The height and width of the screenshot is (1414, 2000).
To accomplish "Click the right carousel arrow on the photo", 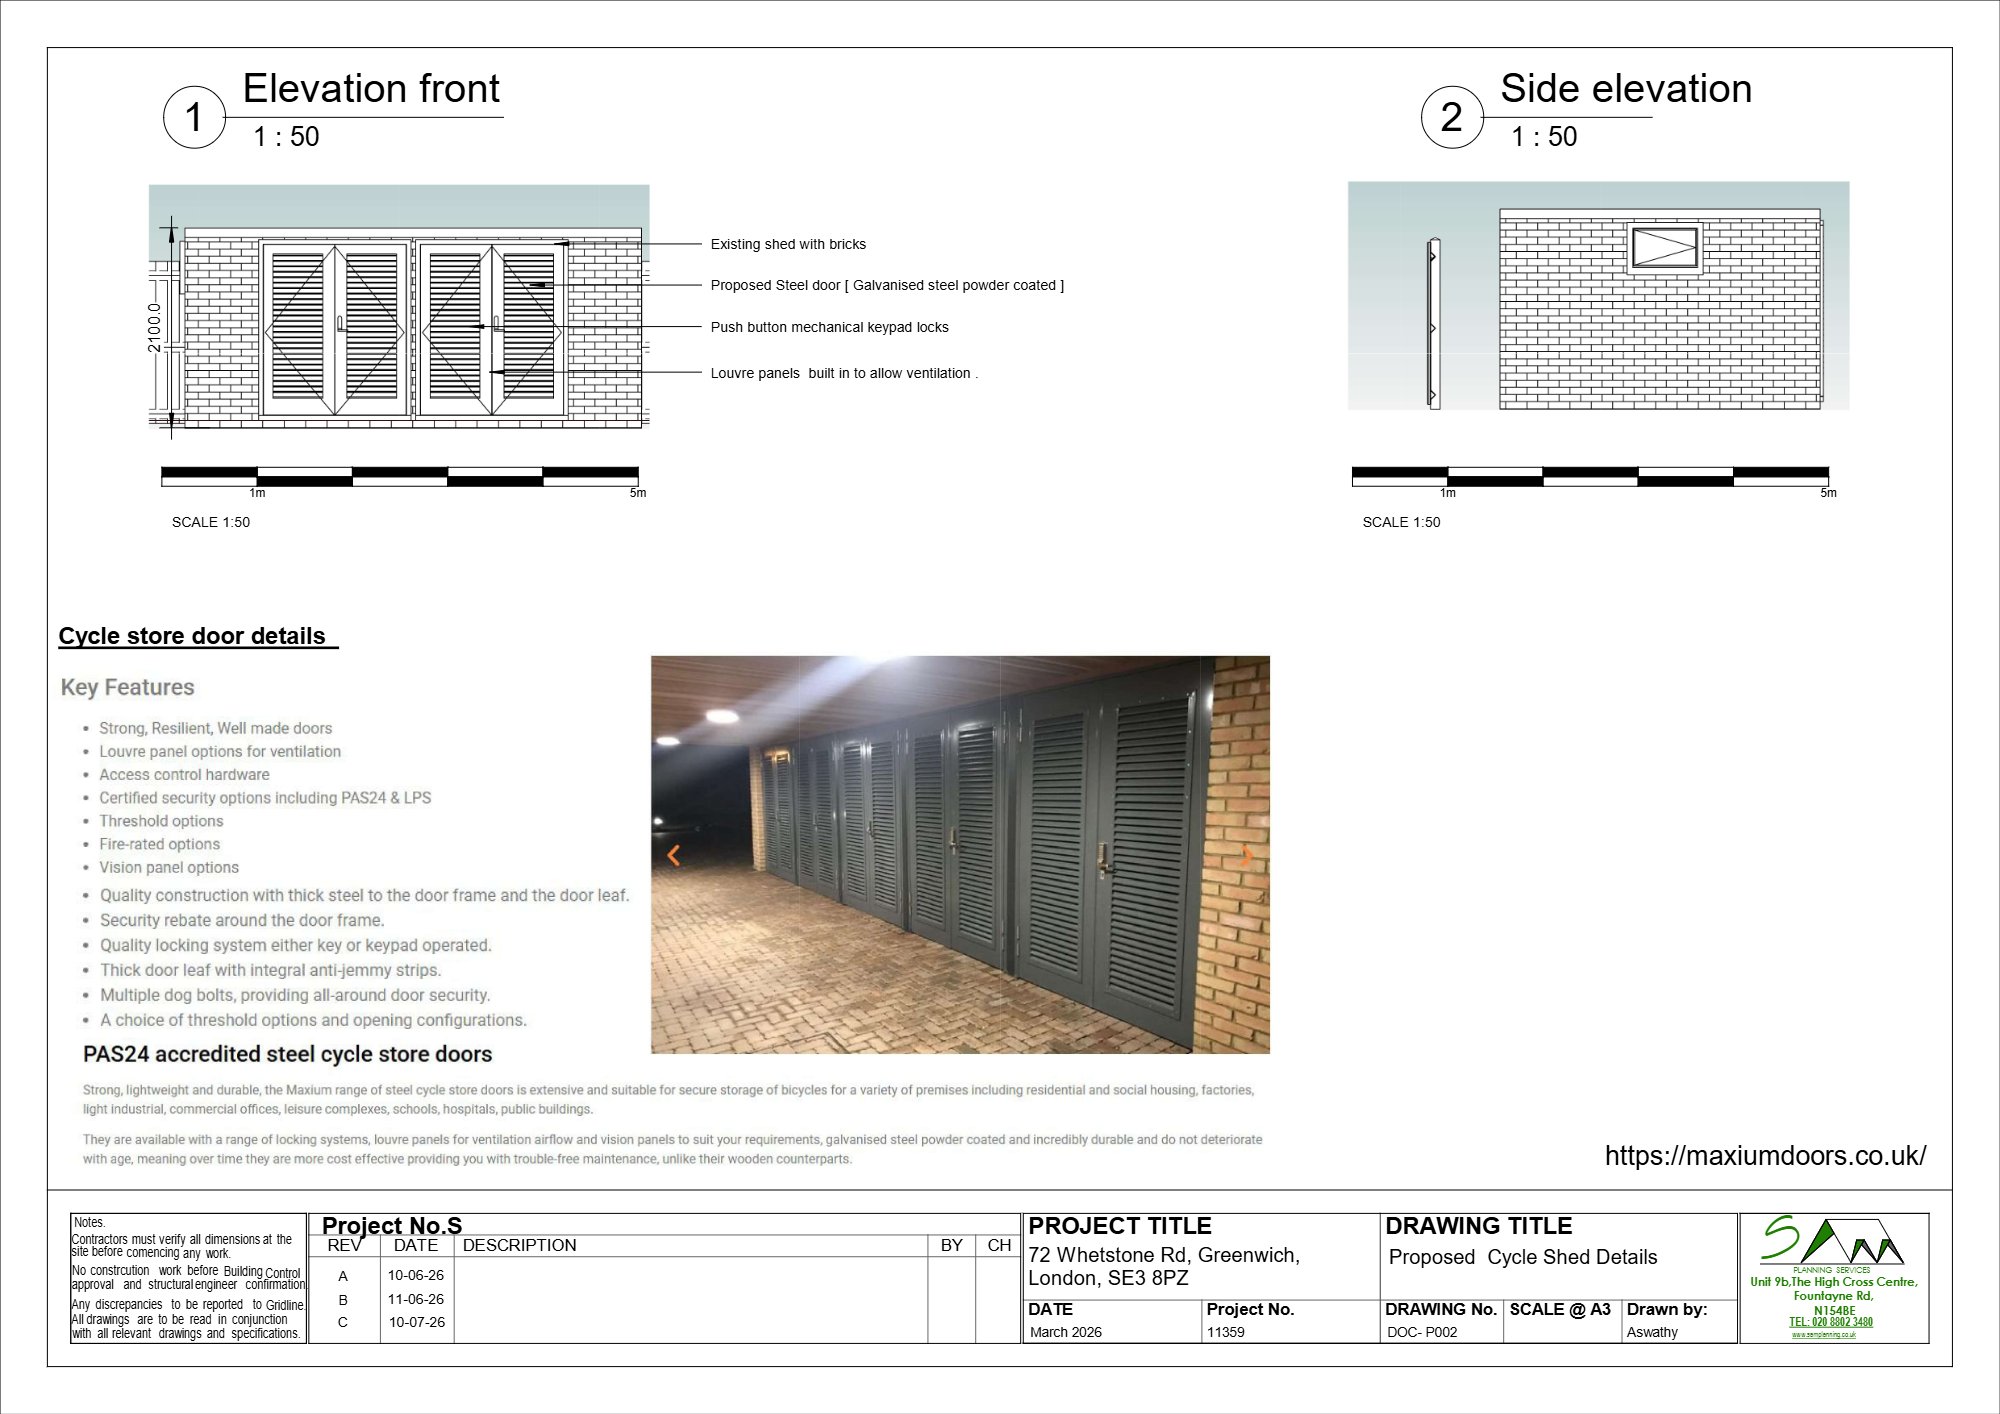I will click(1247, 855).
